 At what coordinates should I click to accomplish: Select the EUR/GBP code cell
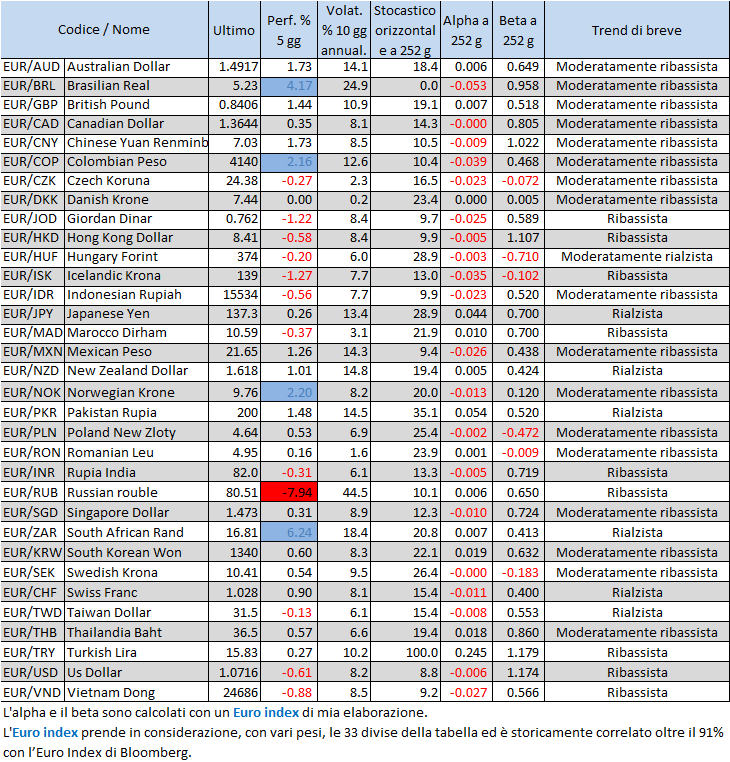[33, 105]
